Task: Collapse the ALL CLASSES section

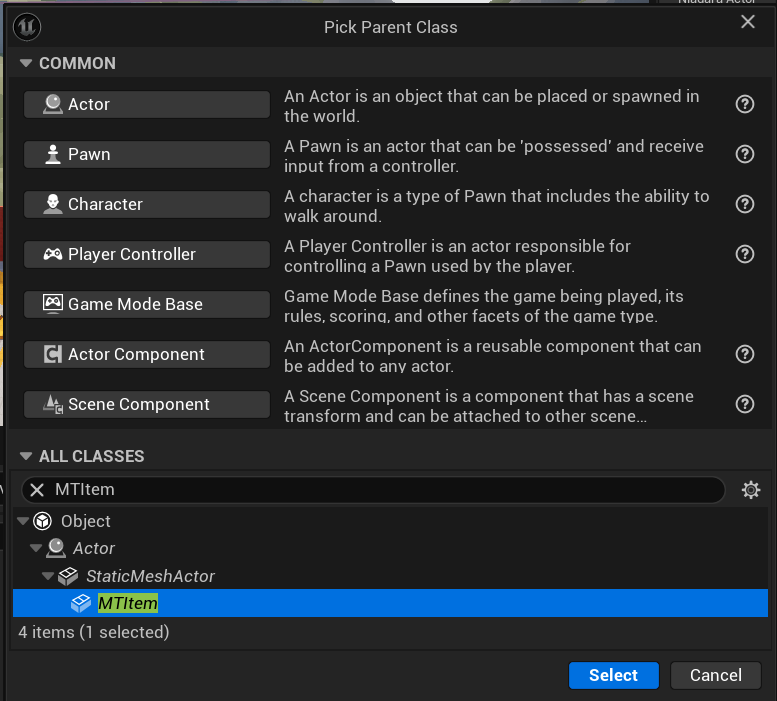Action: 26,456
